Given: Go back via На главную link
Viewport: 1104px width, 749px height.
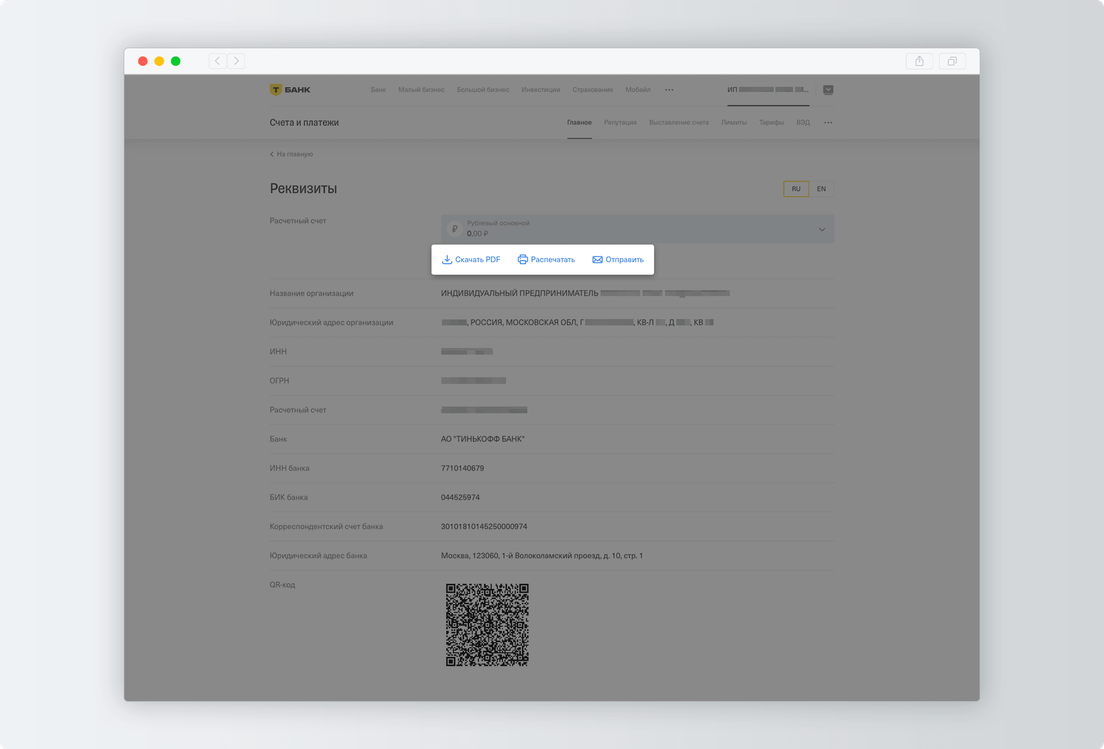Looking at the screenshot, I should (291, 154).
